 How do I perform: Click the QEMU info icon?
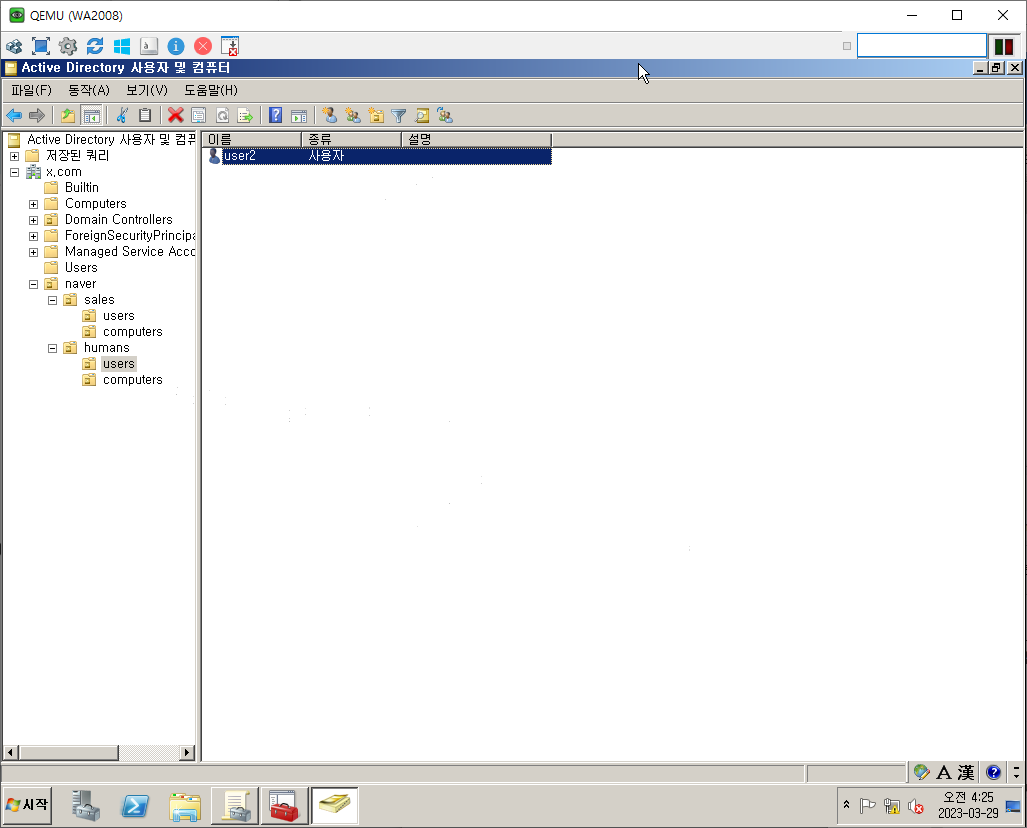coord(176,46)
